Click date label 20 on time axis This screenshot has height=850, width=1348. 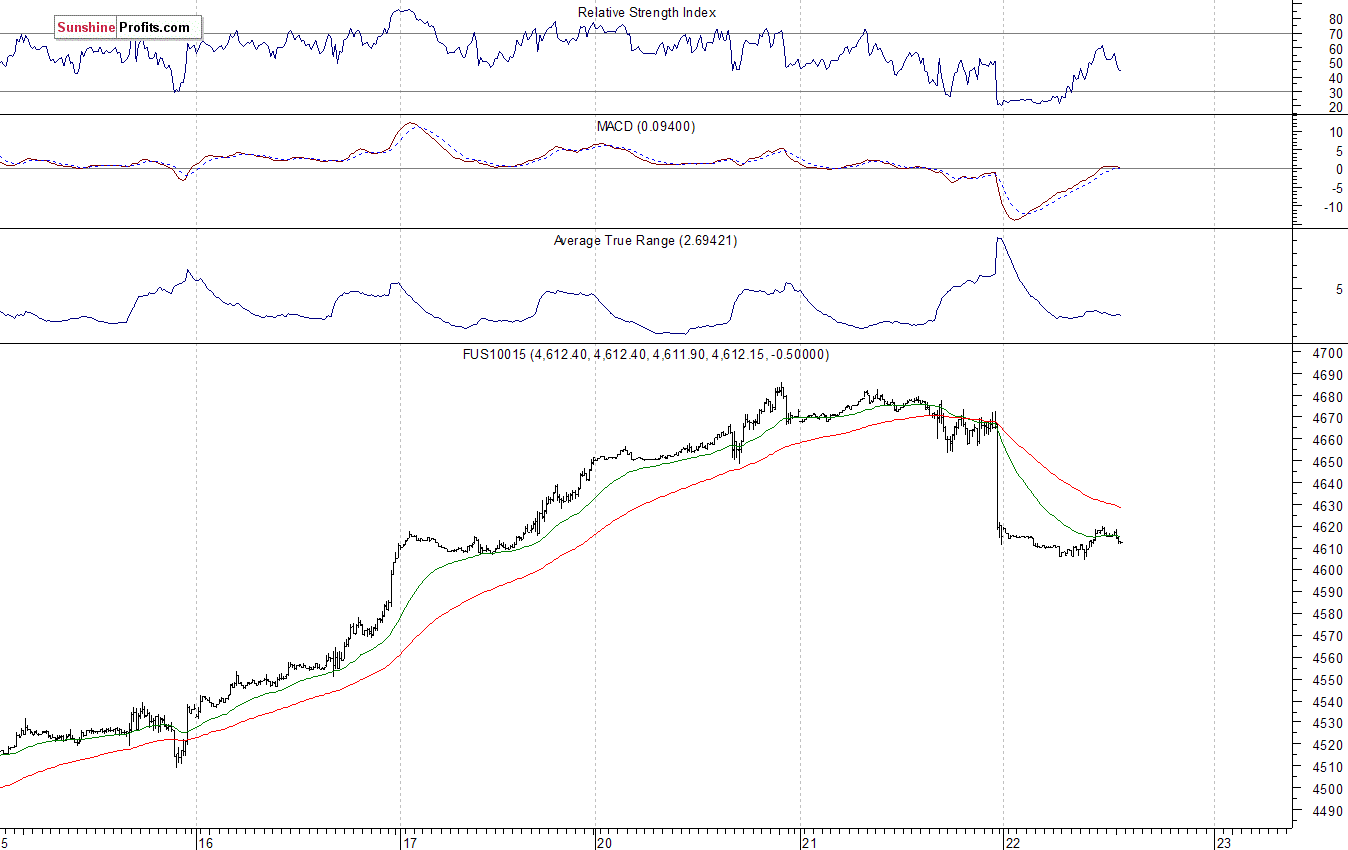(x=605, y=842)
